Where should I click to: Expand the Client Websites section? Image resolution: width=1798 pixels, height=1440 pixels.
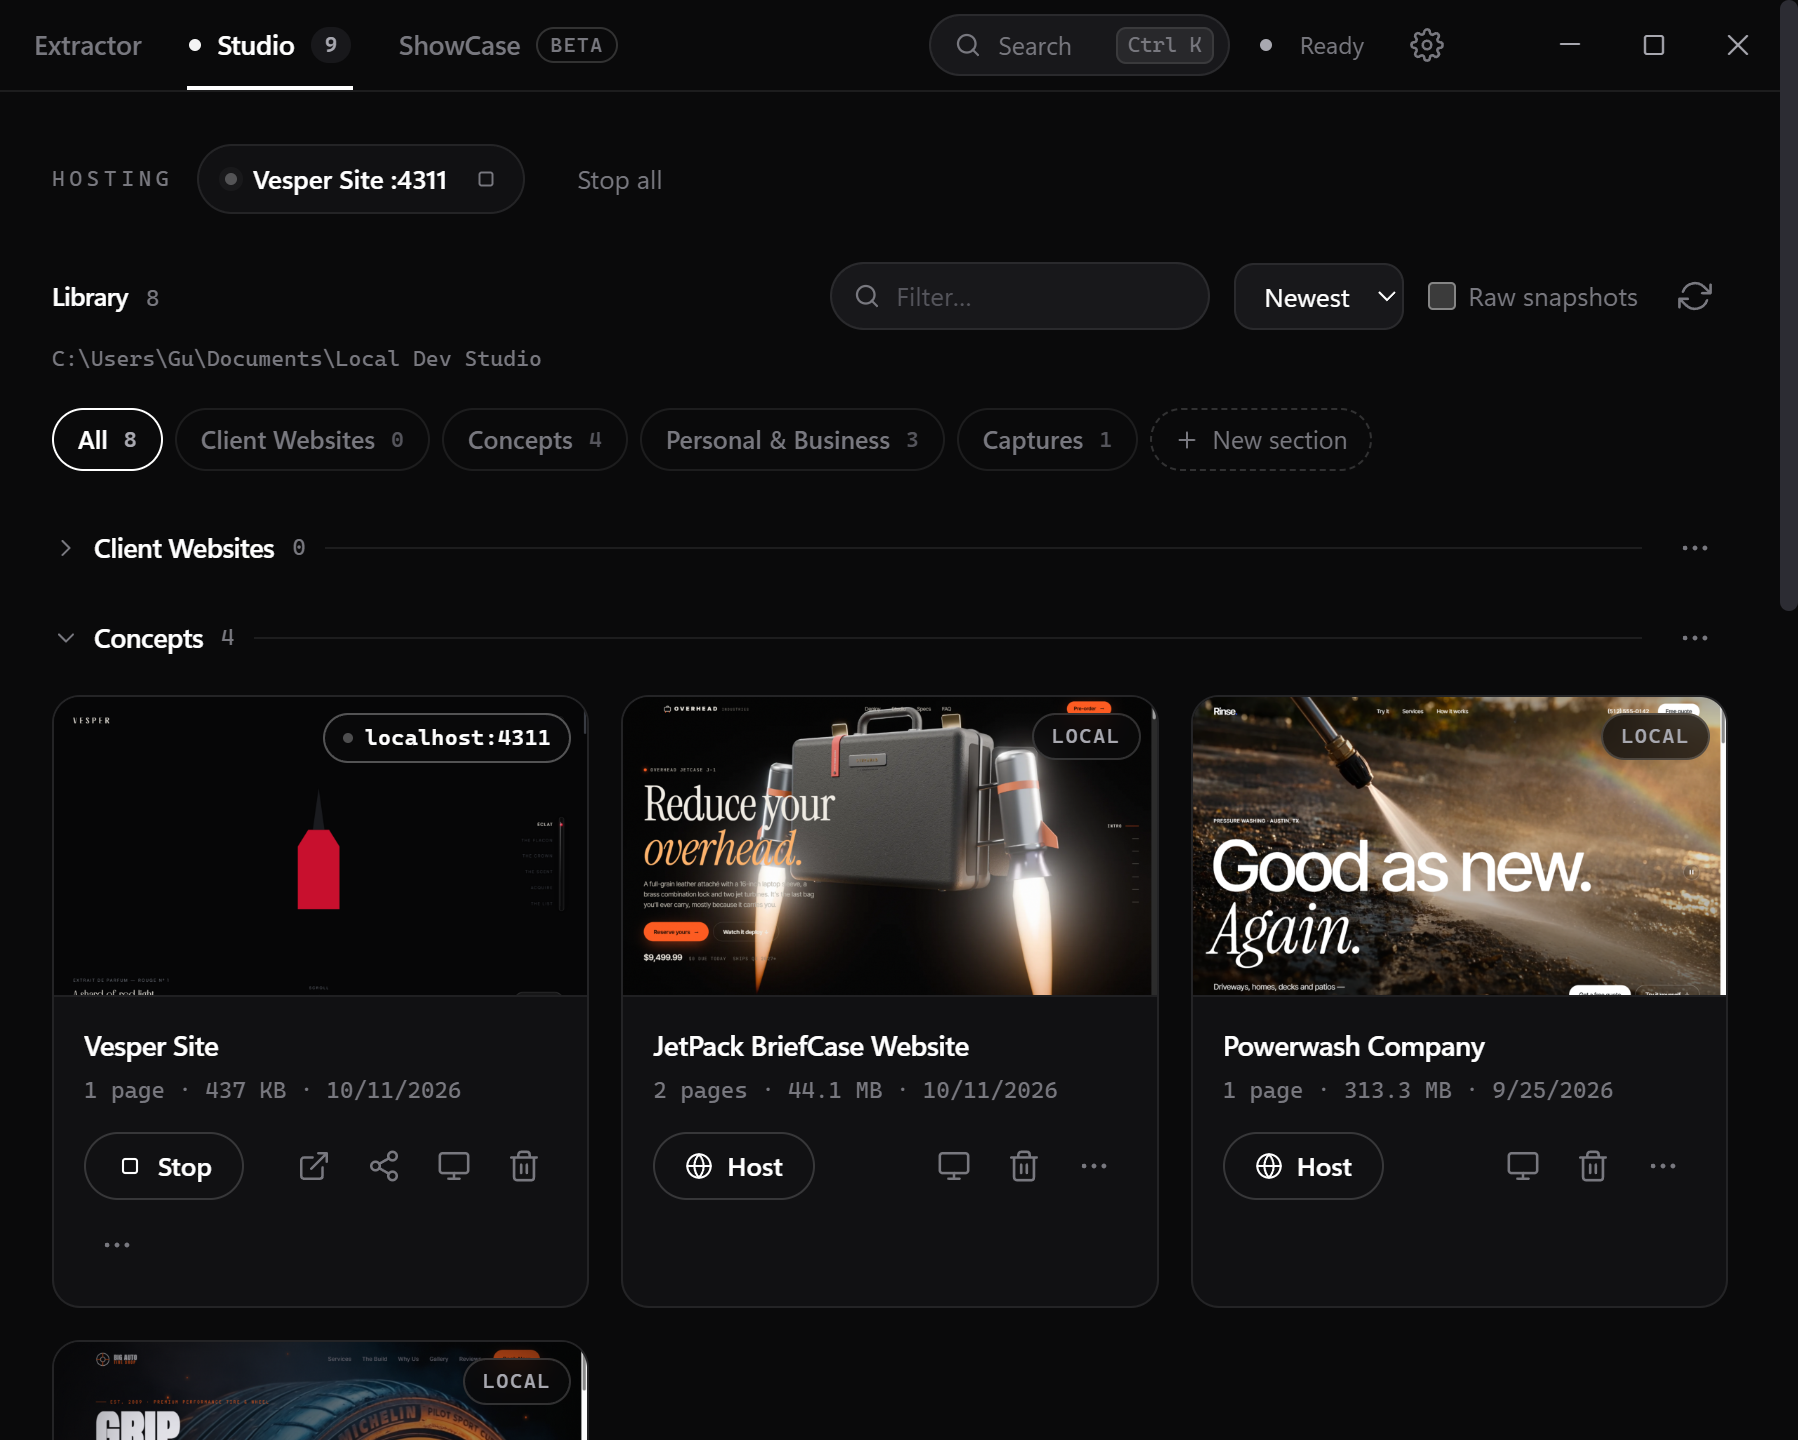click(x=66, y=548)
